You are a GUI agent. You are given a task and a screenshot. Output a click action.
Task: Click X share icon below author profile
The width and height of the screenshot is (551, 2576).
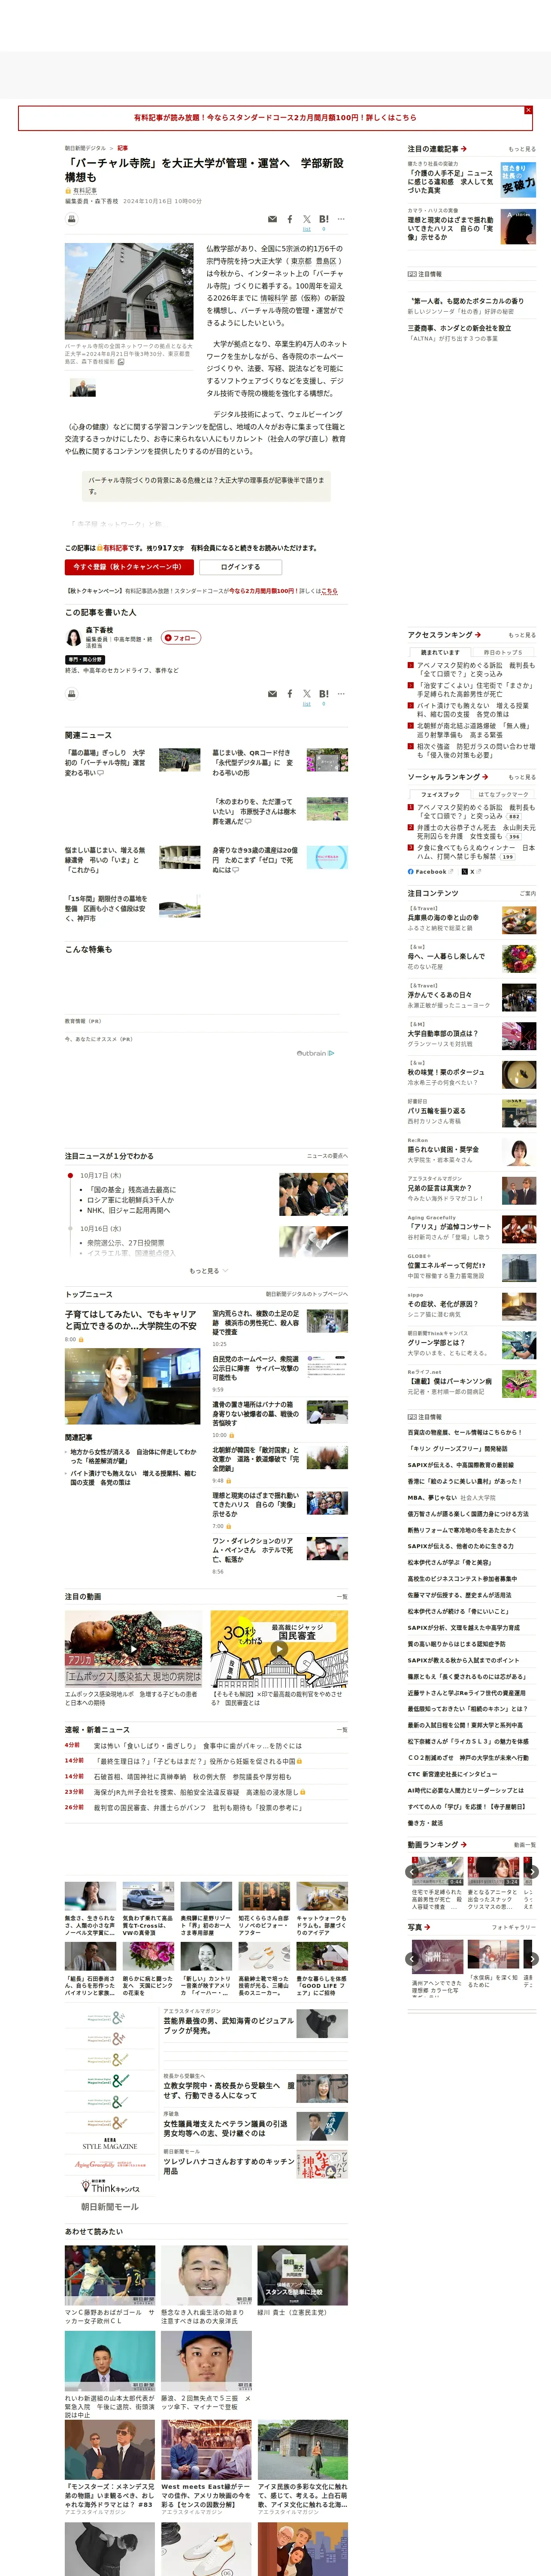[307, 693]
